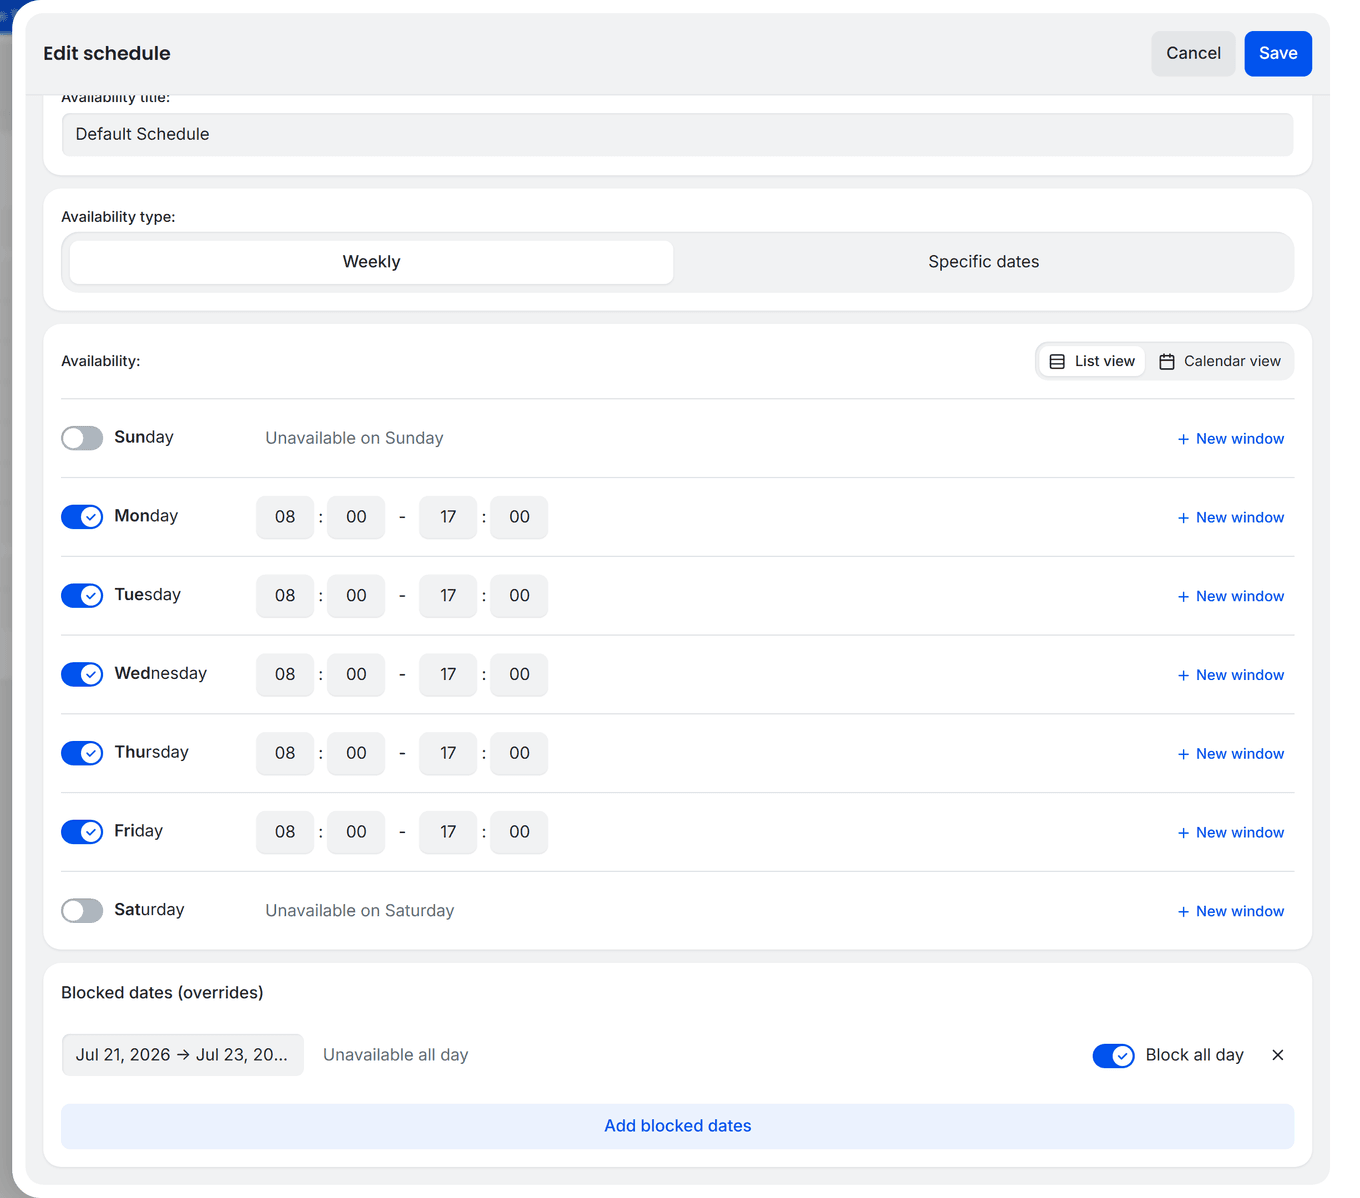Click Monday start hour field 08
Image resolution: width=1360 pixels, height=1198 pixels.
point(285,517)
